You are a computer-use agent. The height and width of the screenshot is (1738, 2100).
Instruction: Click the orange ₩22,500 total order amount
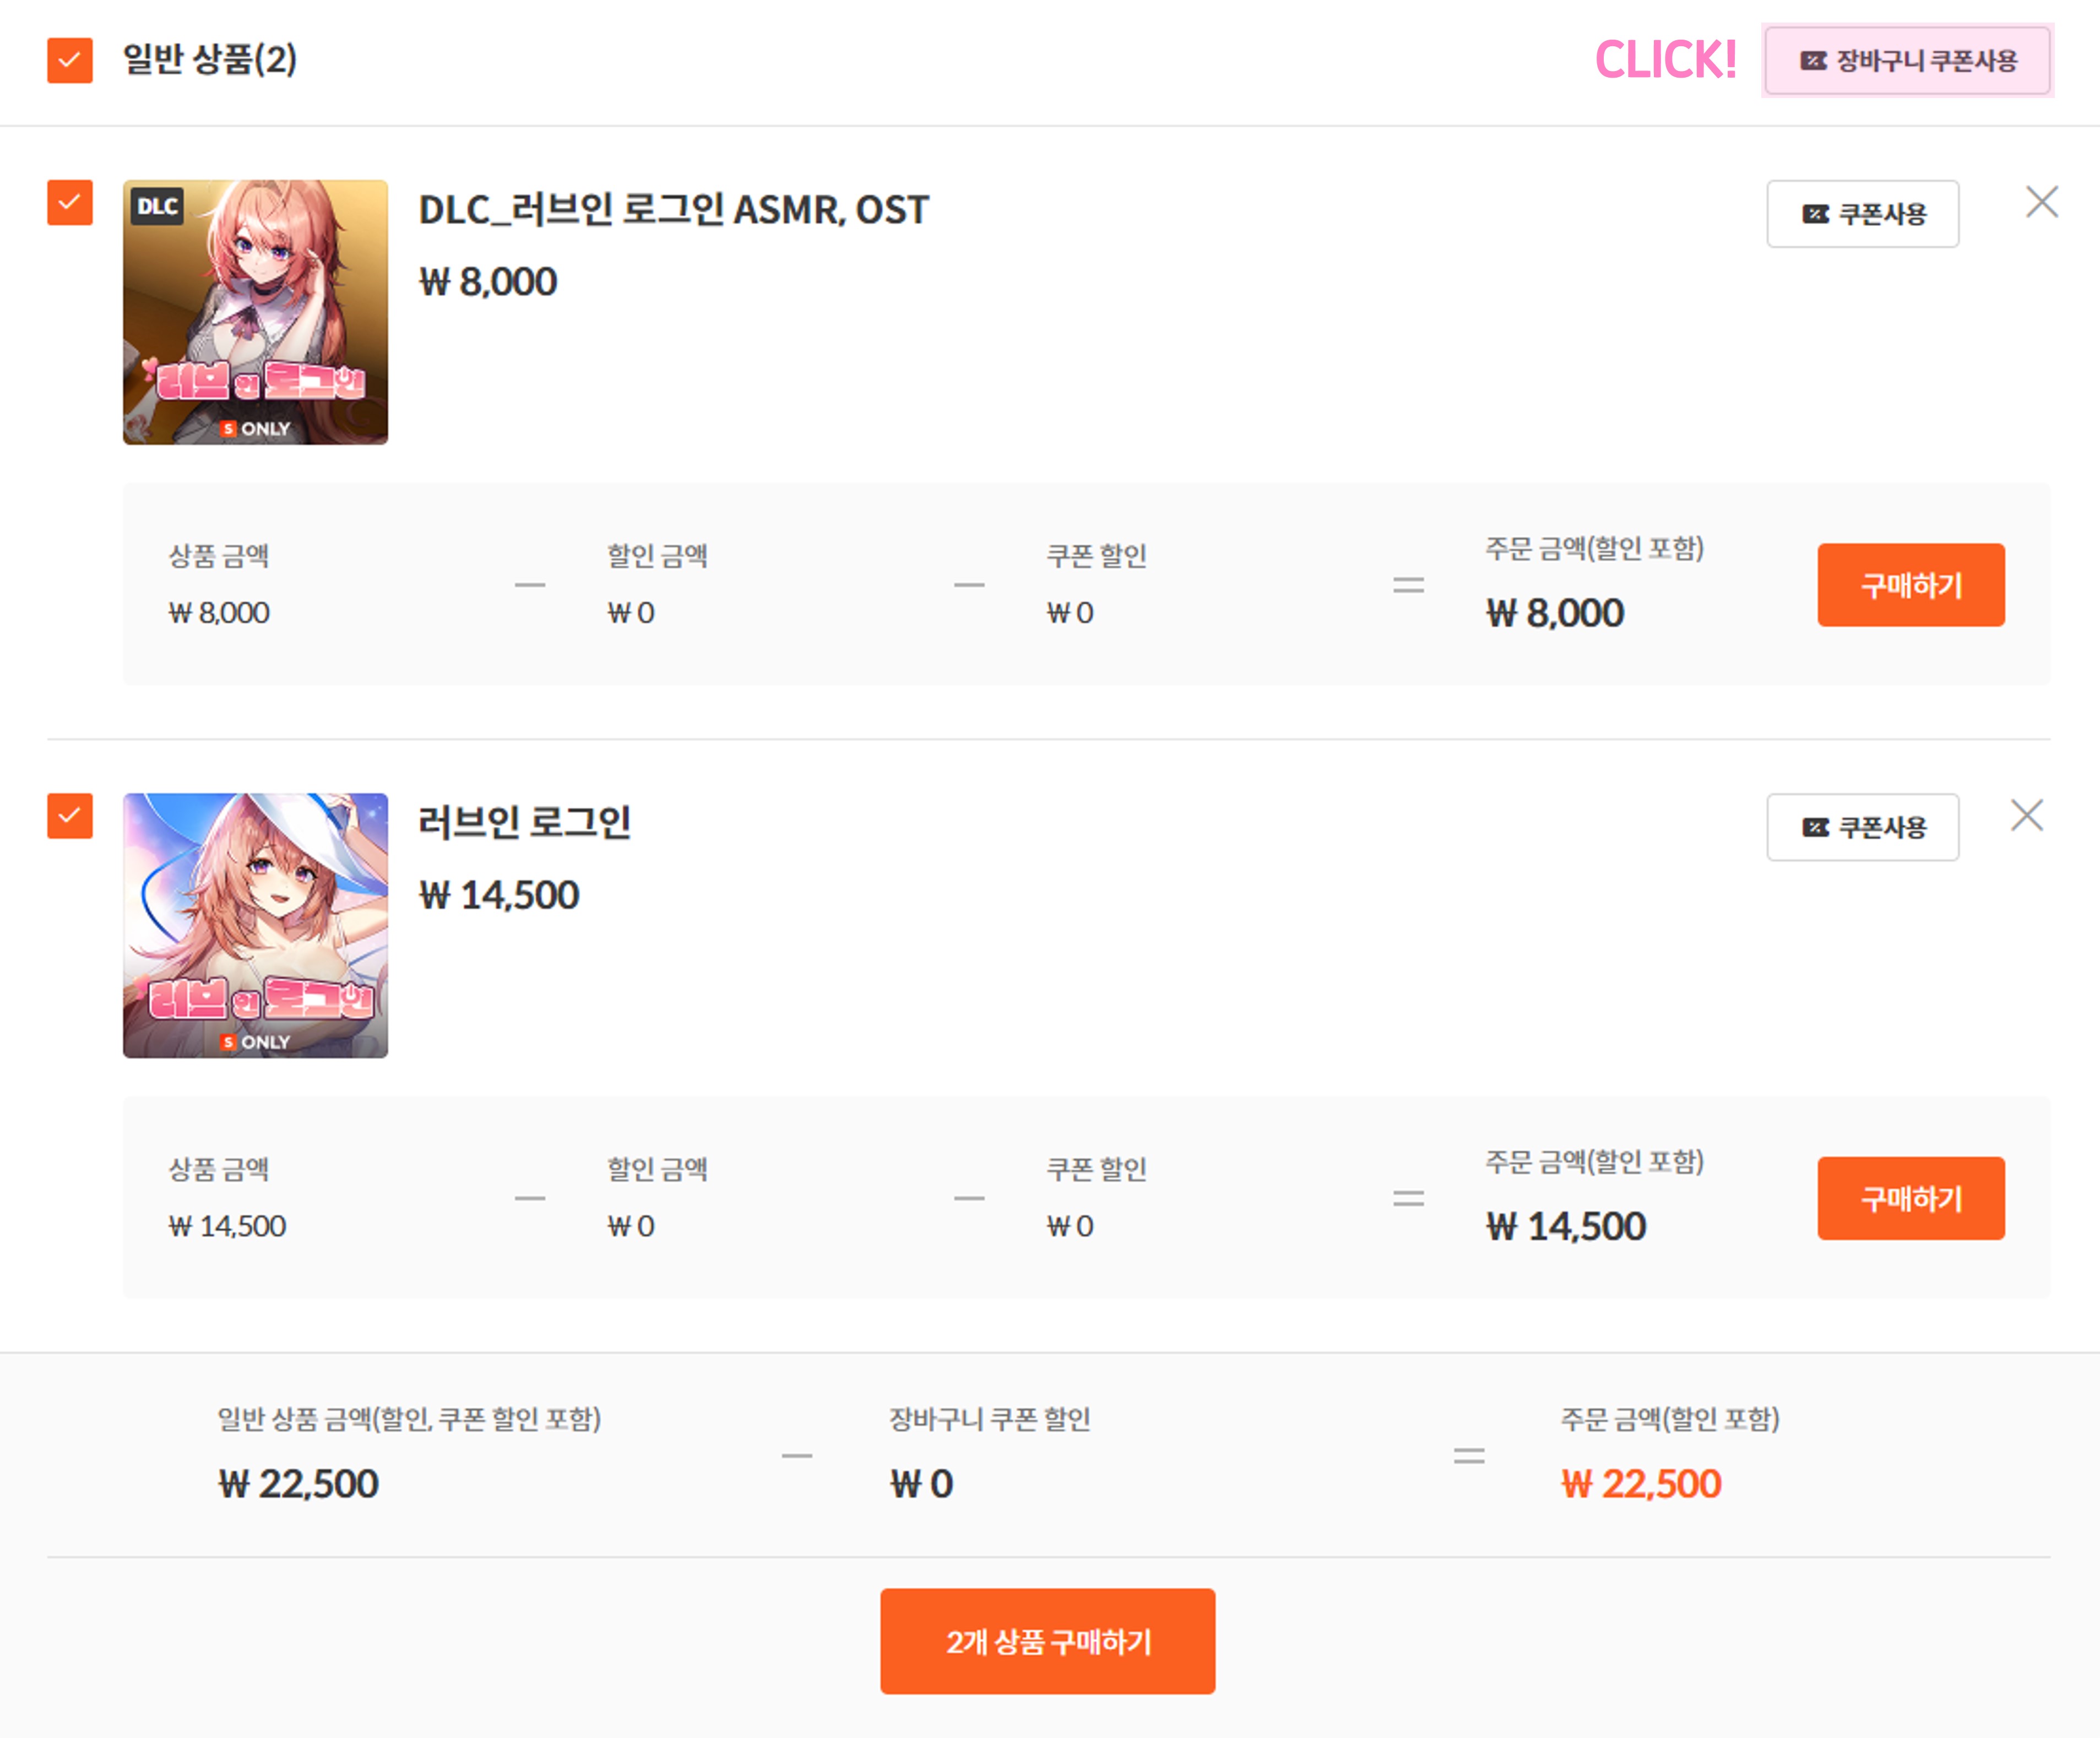[x=1640, y=1483]
